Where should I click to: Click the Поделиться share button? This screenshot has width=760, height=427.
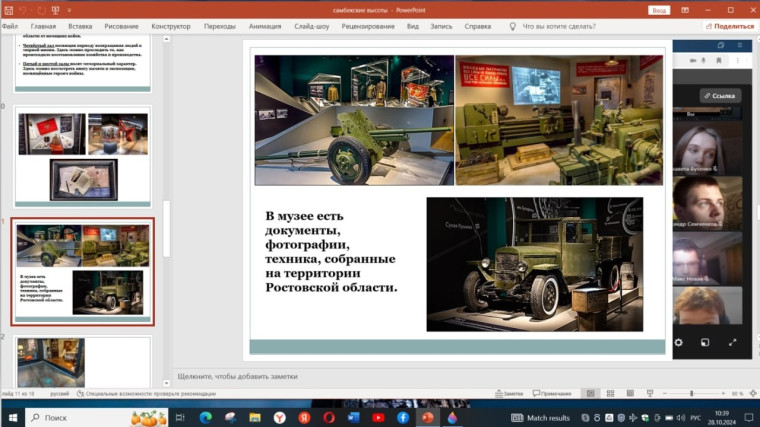(730, 26)
